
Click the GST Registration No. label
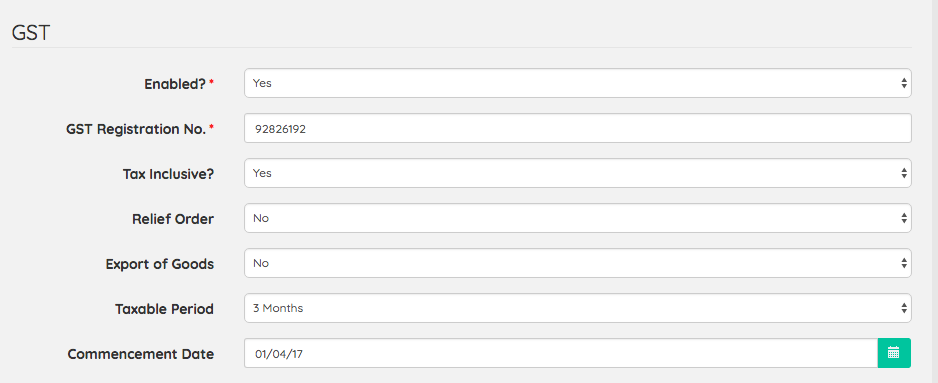coord(136,129)
